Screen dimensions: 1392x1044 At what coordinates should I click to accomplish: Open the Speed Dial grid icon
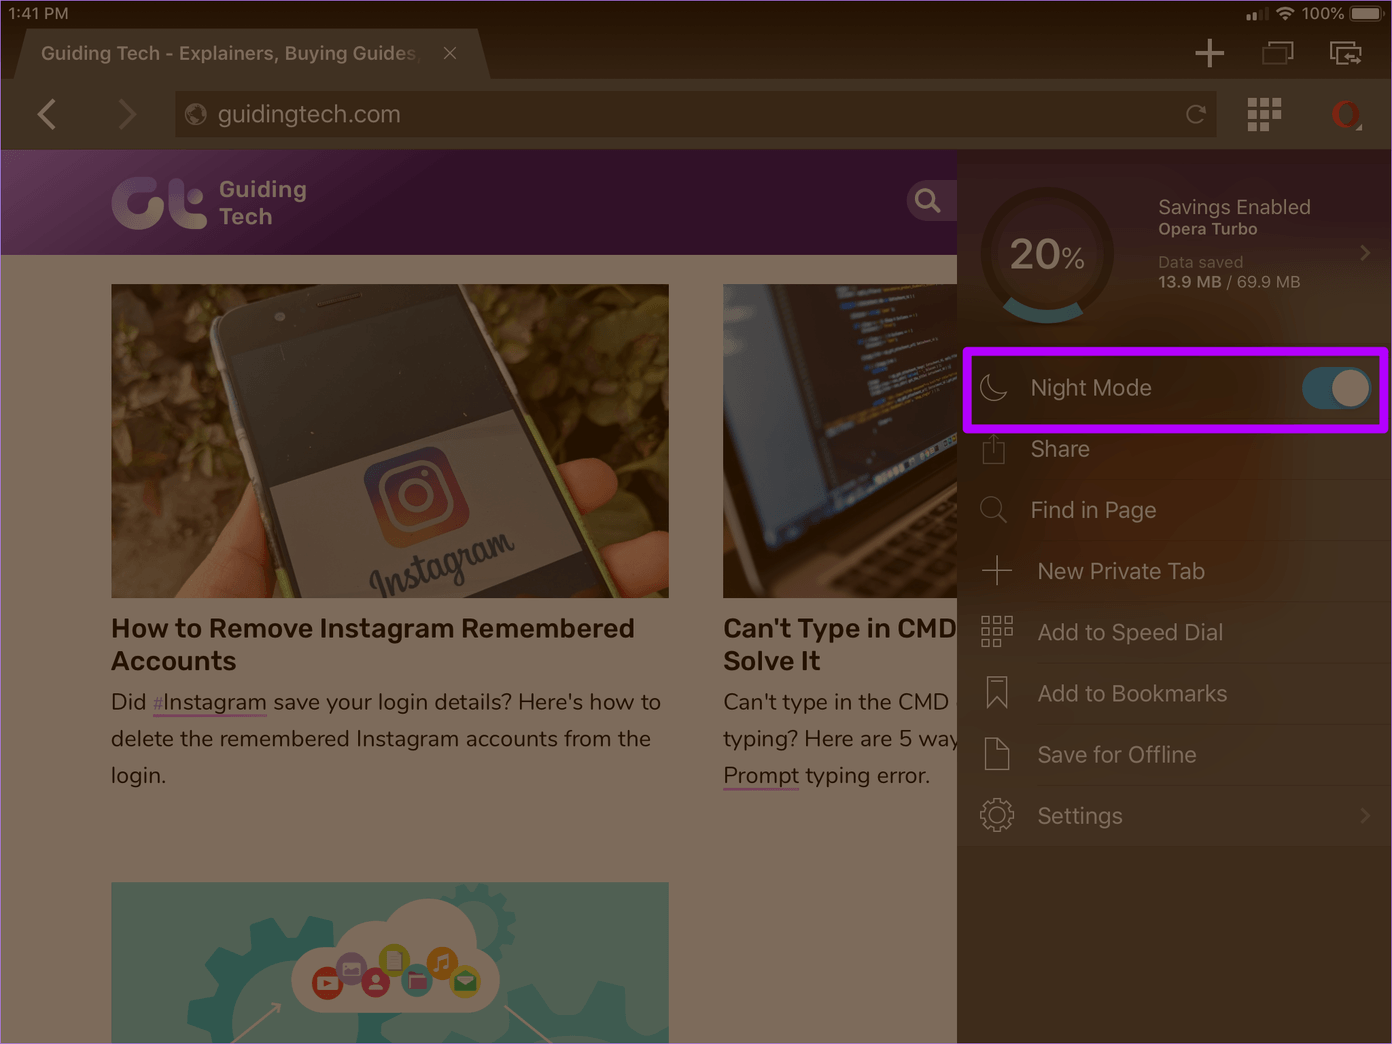(x=1264, y=115)
